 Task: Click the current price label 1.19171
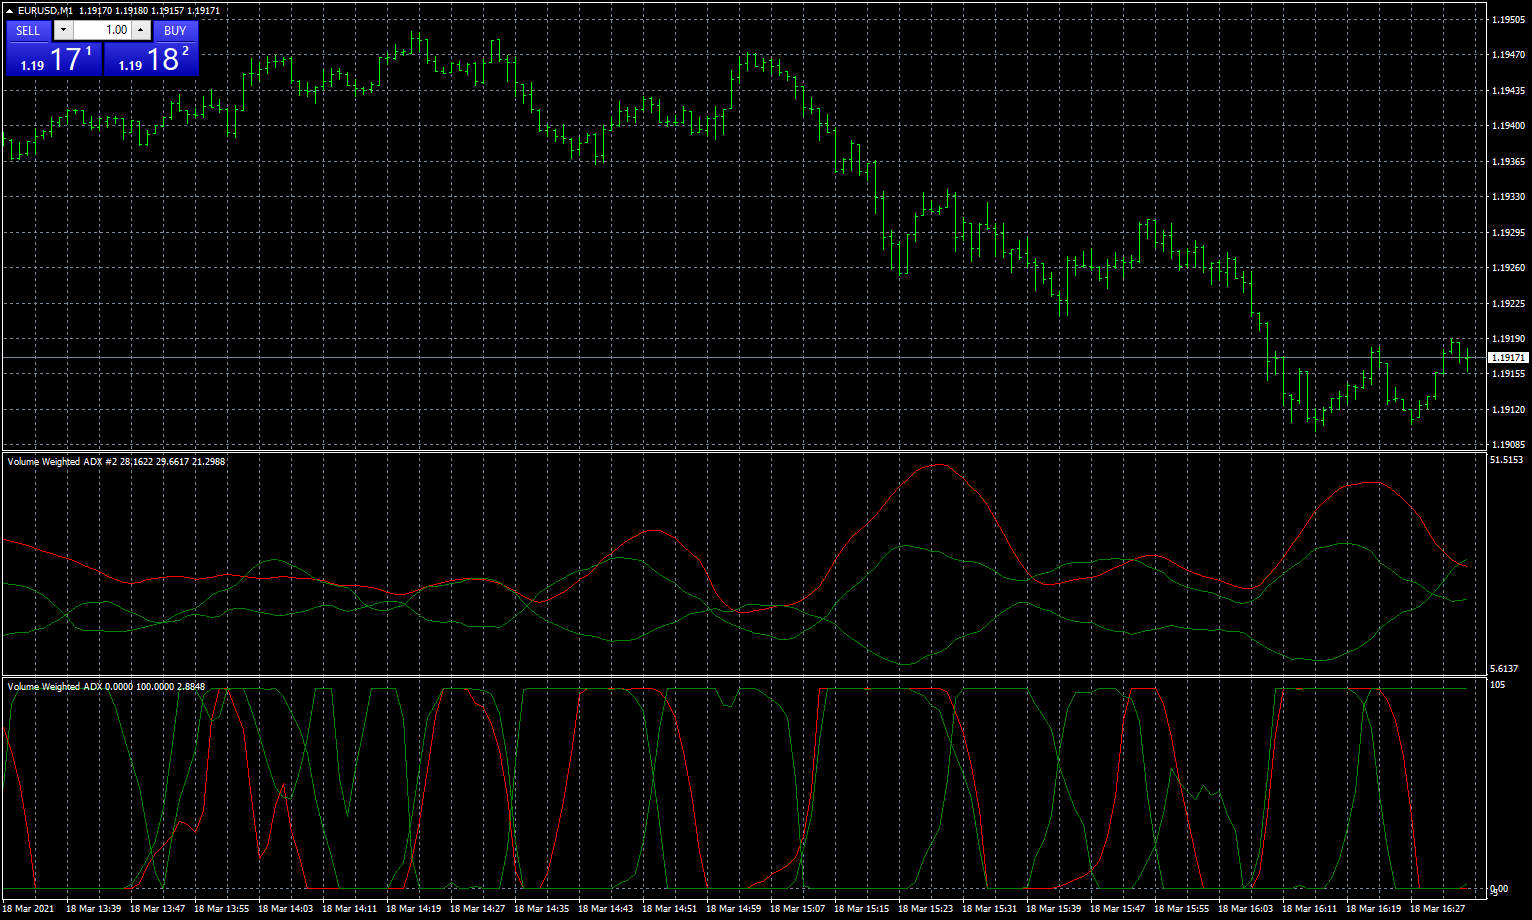click(x=1508, y=357)
